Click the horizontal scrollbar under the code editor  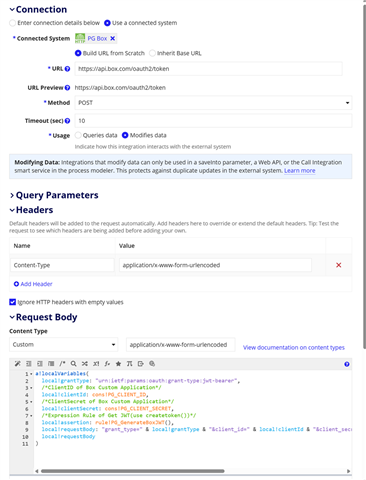(x=132, y=471)
